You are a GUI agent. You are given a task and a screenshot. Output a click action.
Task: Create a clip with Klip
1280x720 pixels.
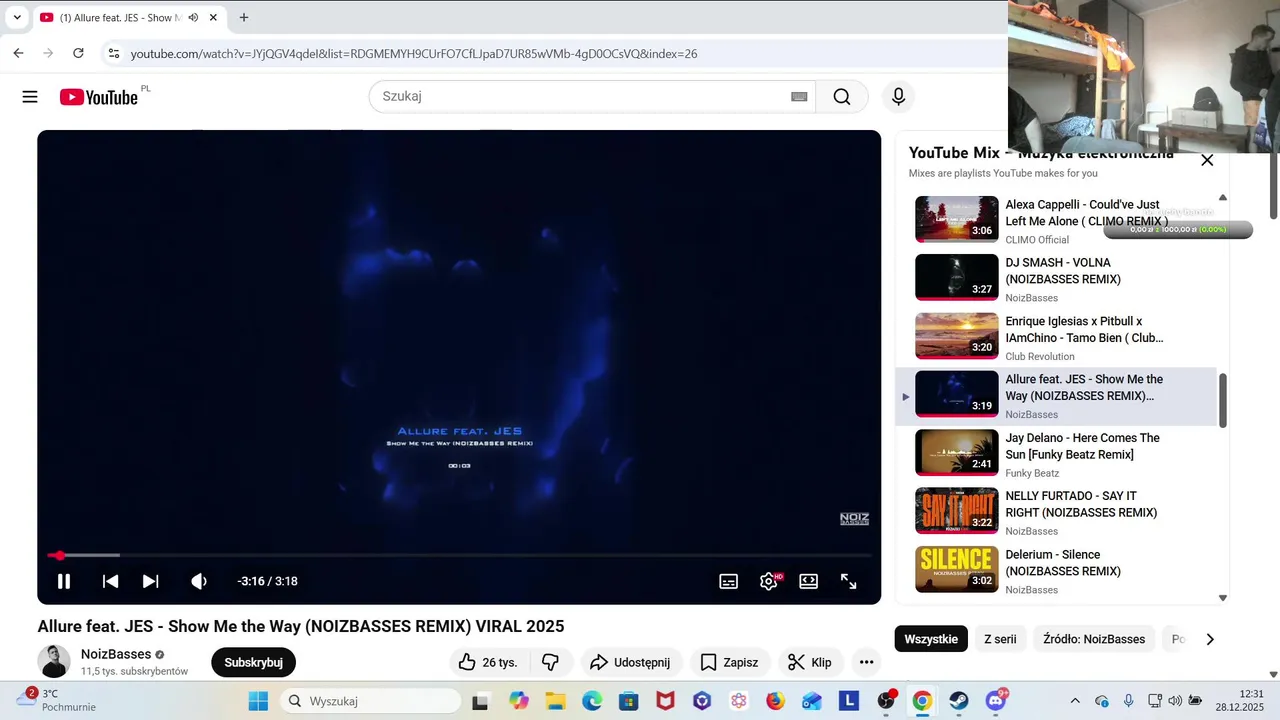coord(810,662)
